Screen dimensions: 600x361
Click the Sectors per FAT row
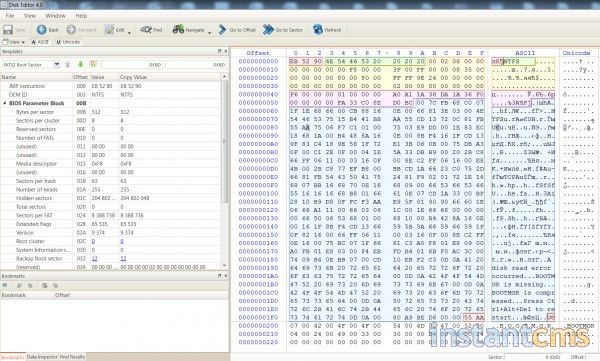click(x=111, y=215)
